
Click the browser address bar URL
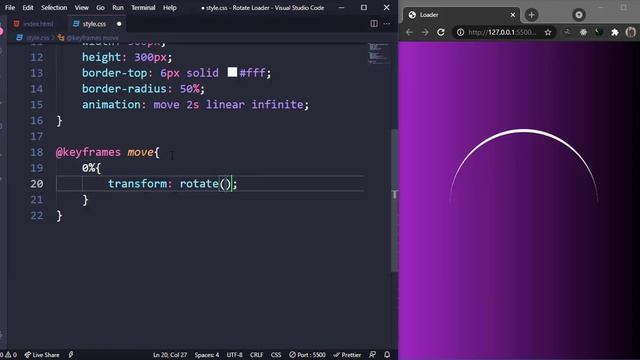(x=502, y=32)
